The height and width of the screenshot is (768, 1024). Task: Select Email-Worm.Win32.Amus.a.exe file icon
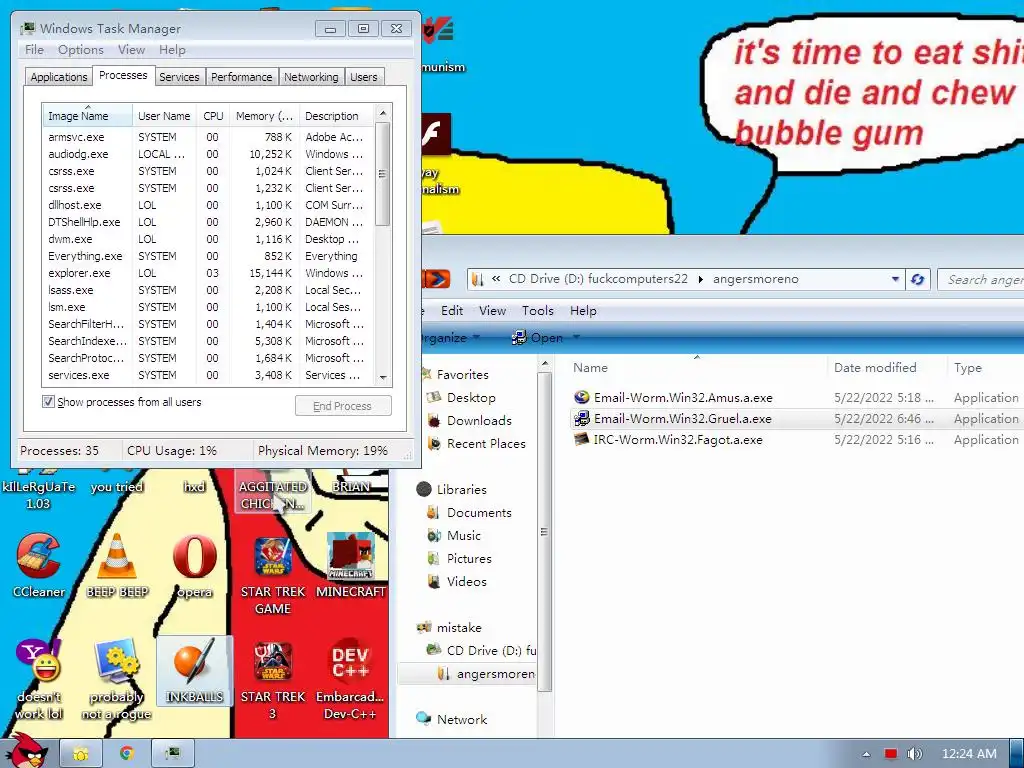coord(581,397)
